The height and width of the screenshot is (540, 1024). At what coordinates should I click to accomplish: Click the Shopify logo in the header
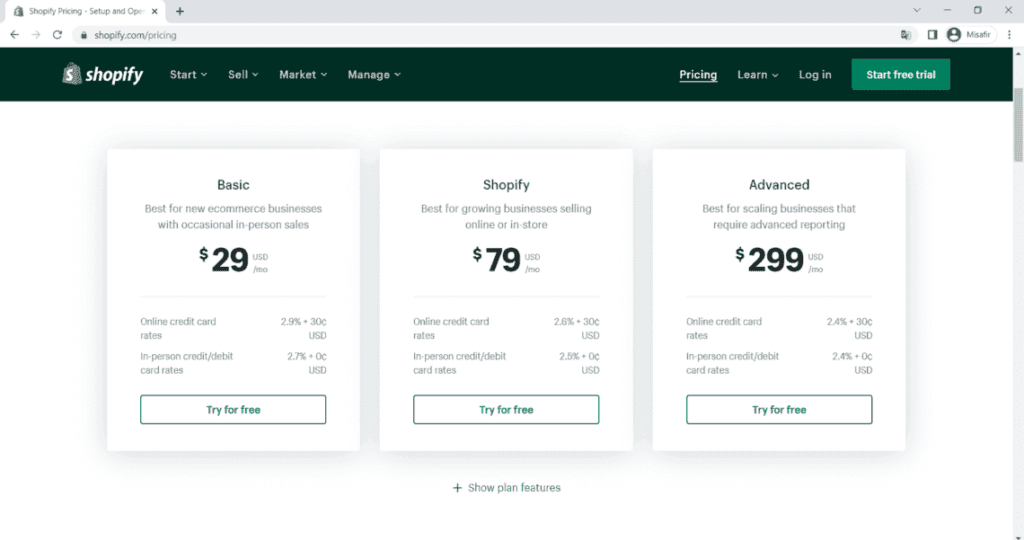(103, 74)
